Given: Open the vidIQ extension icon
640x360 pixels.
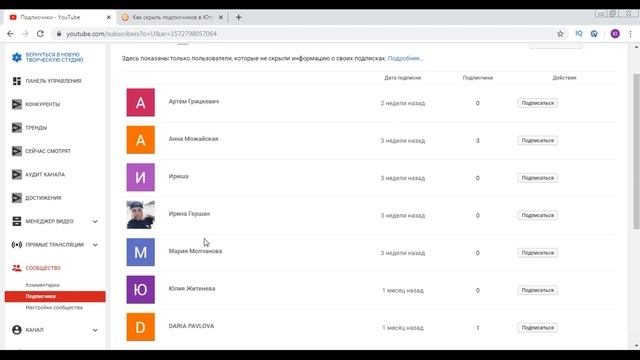Looking at the screenshot, I should click(x=578, y=34).
